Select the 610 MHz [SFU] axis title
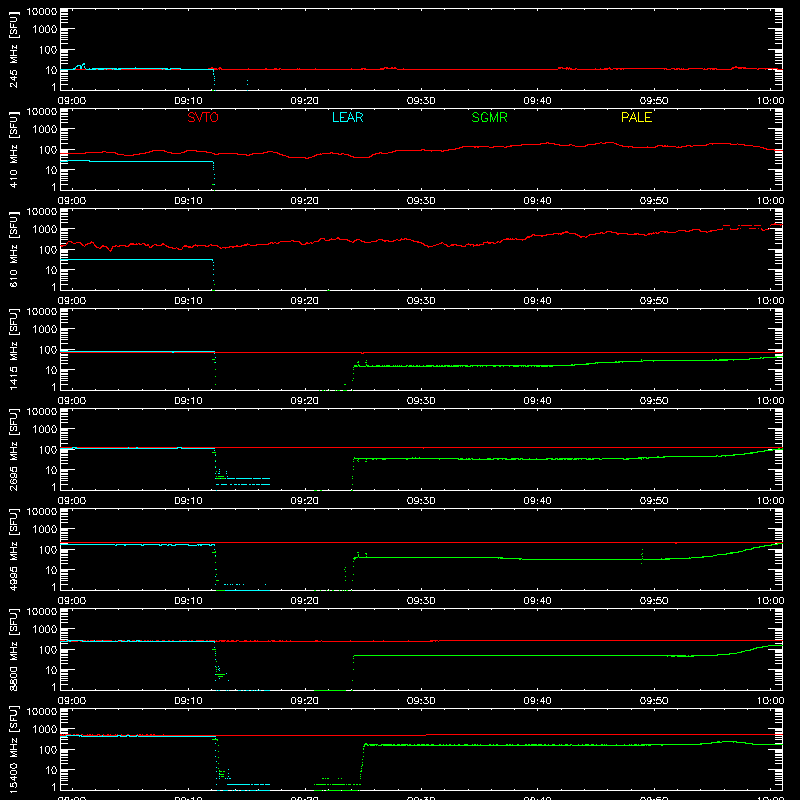The image size is (800, 800). tap(14, 249)
